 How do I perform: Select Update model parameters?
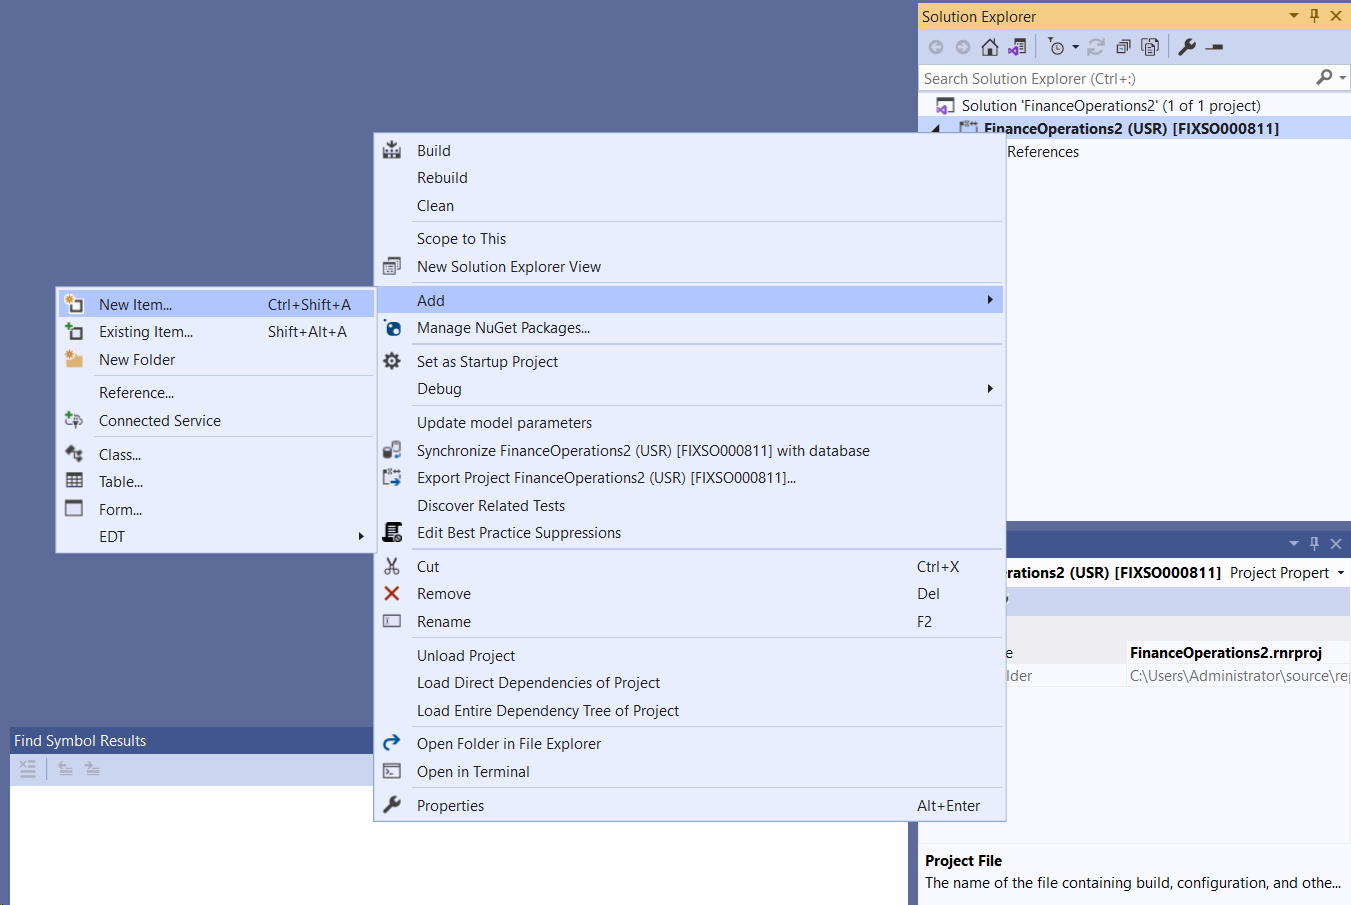click(x=504, y=423)
